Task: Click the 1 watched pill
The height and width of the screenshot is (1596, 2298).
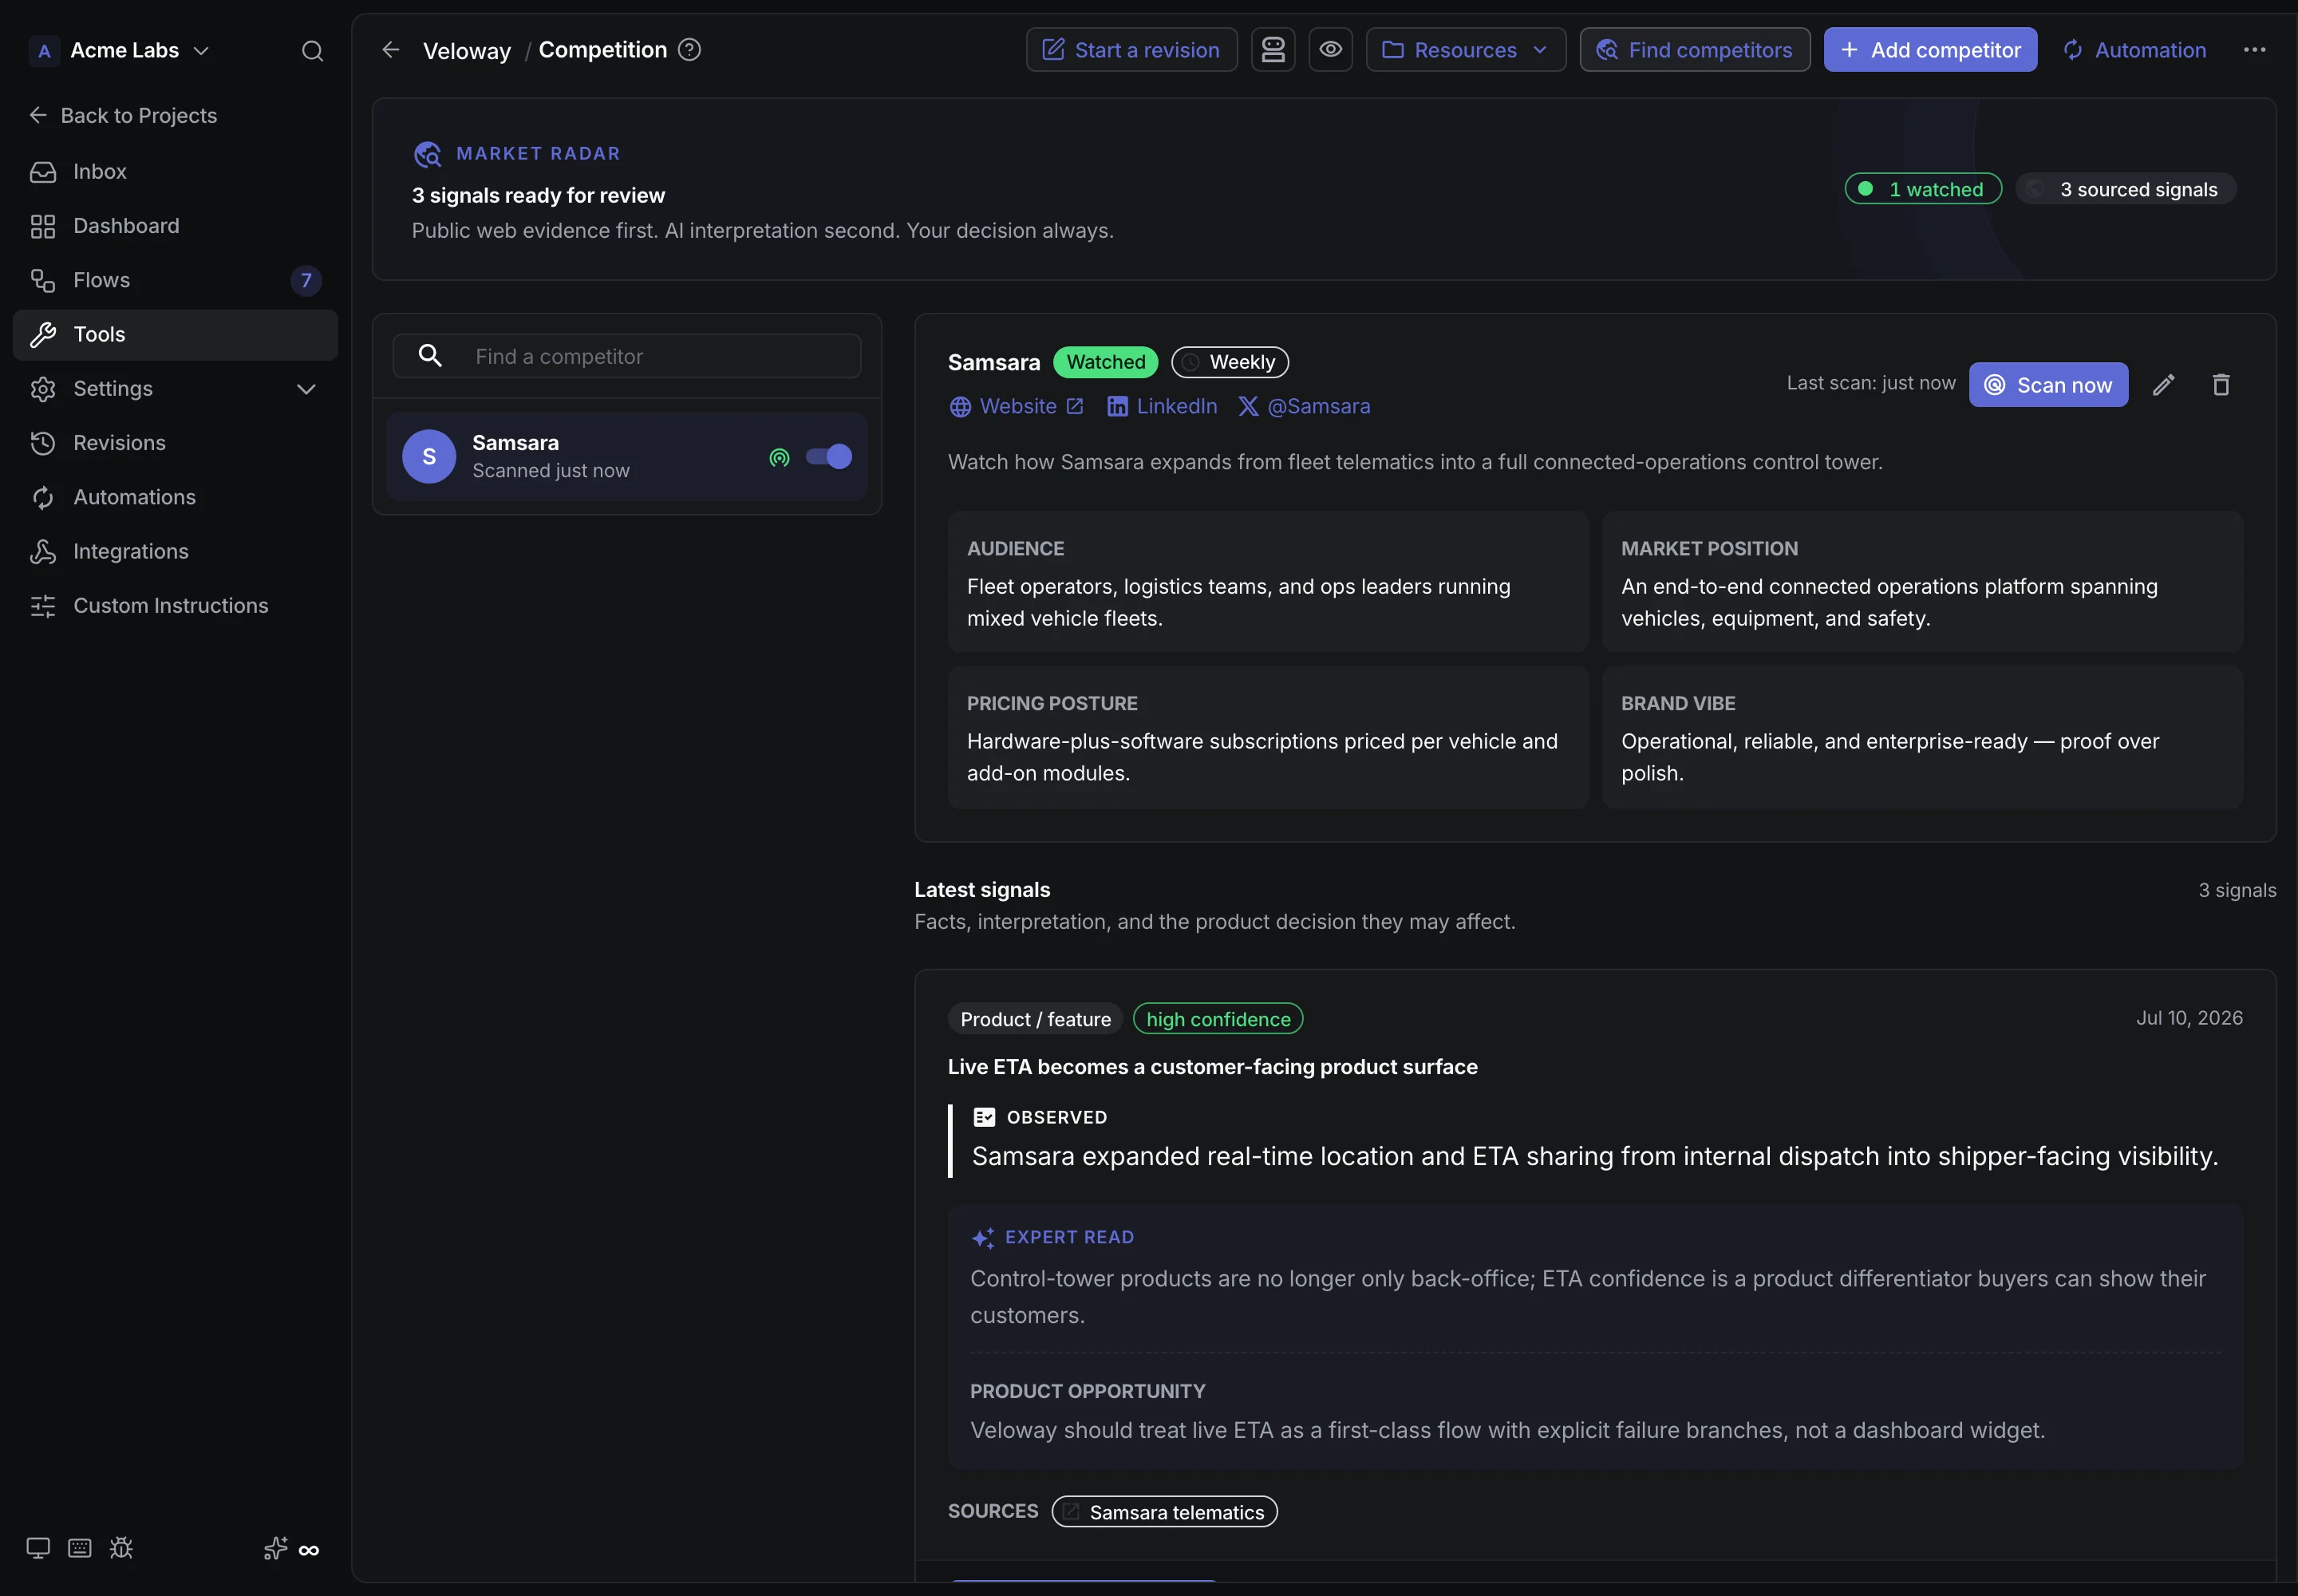Action: click(x=1923, y=189)
